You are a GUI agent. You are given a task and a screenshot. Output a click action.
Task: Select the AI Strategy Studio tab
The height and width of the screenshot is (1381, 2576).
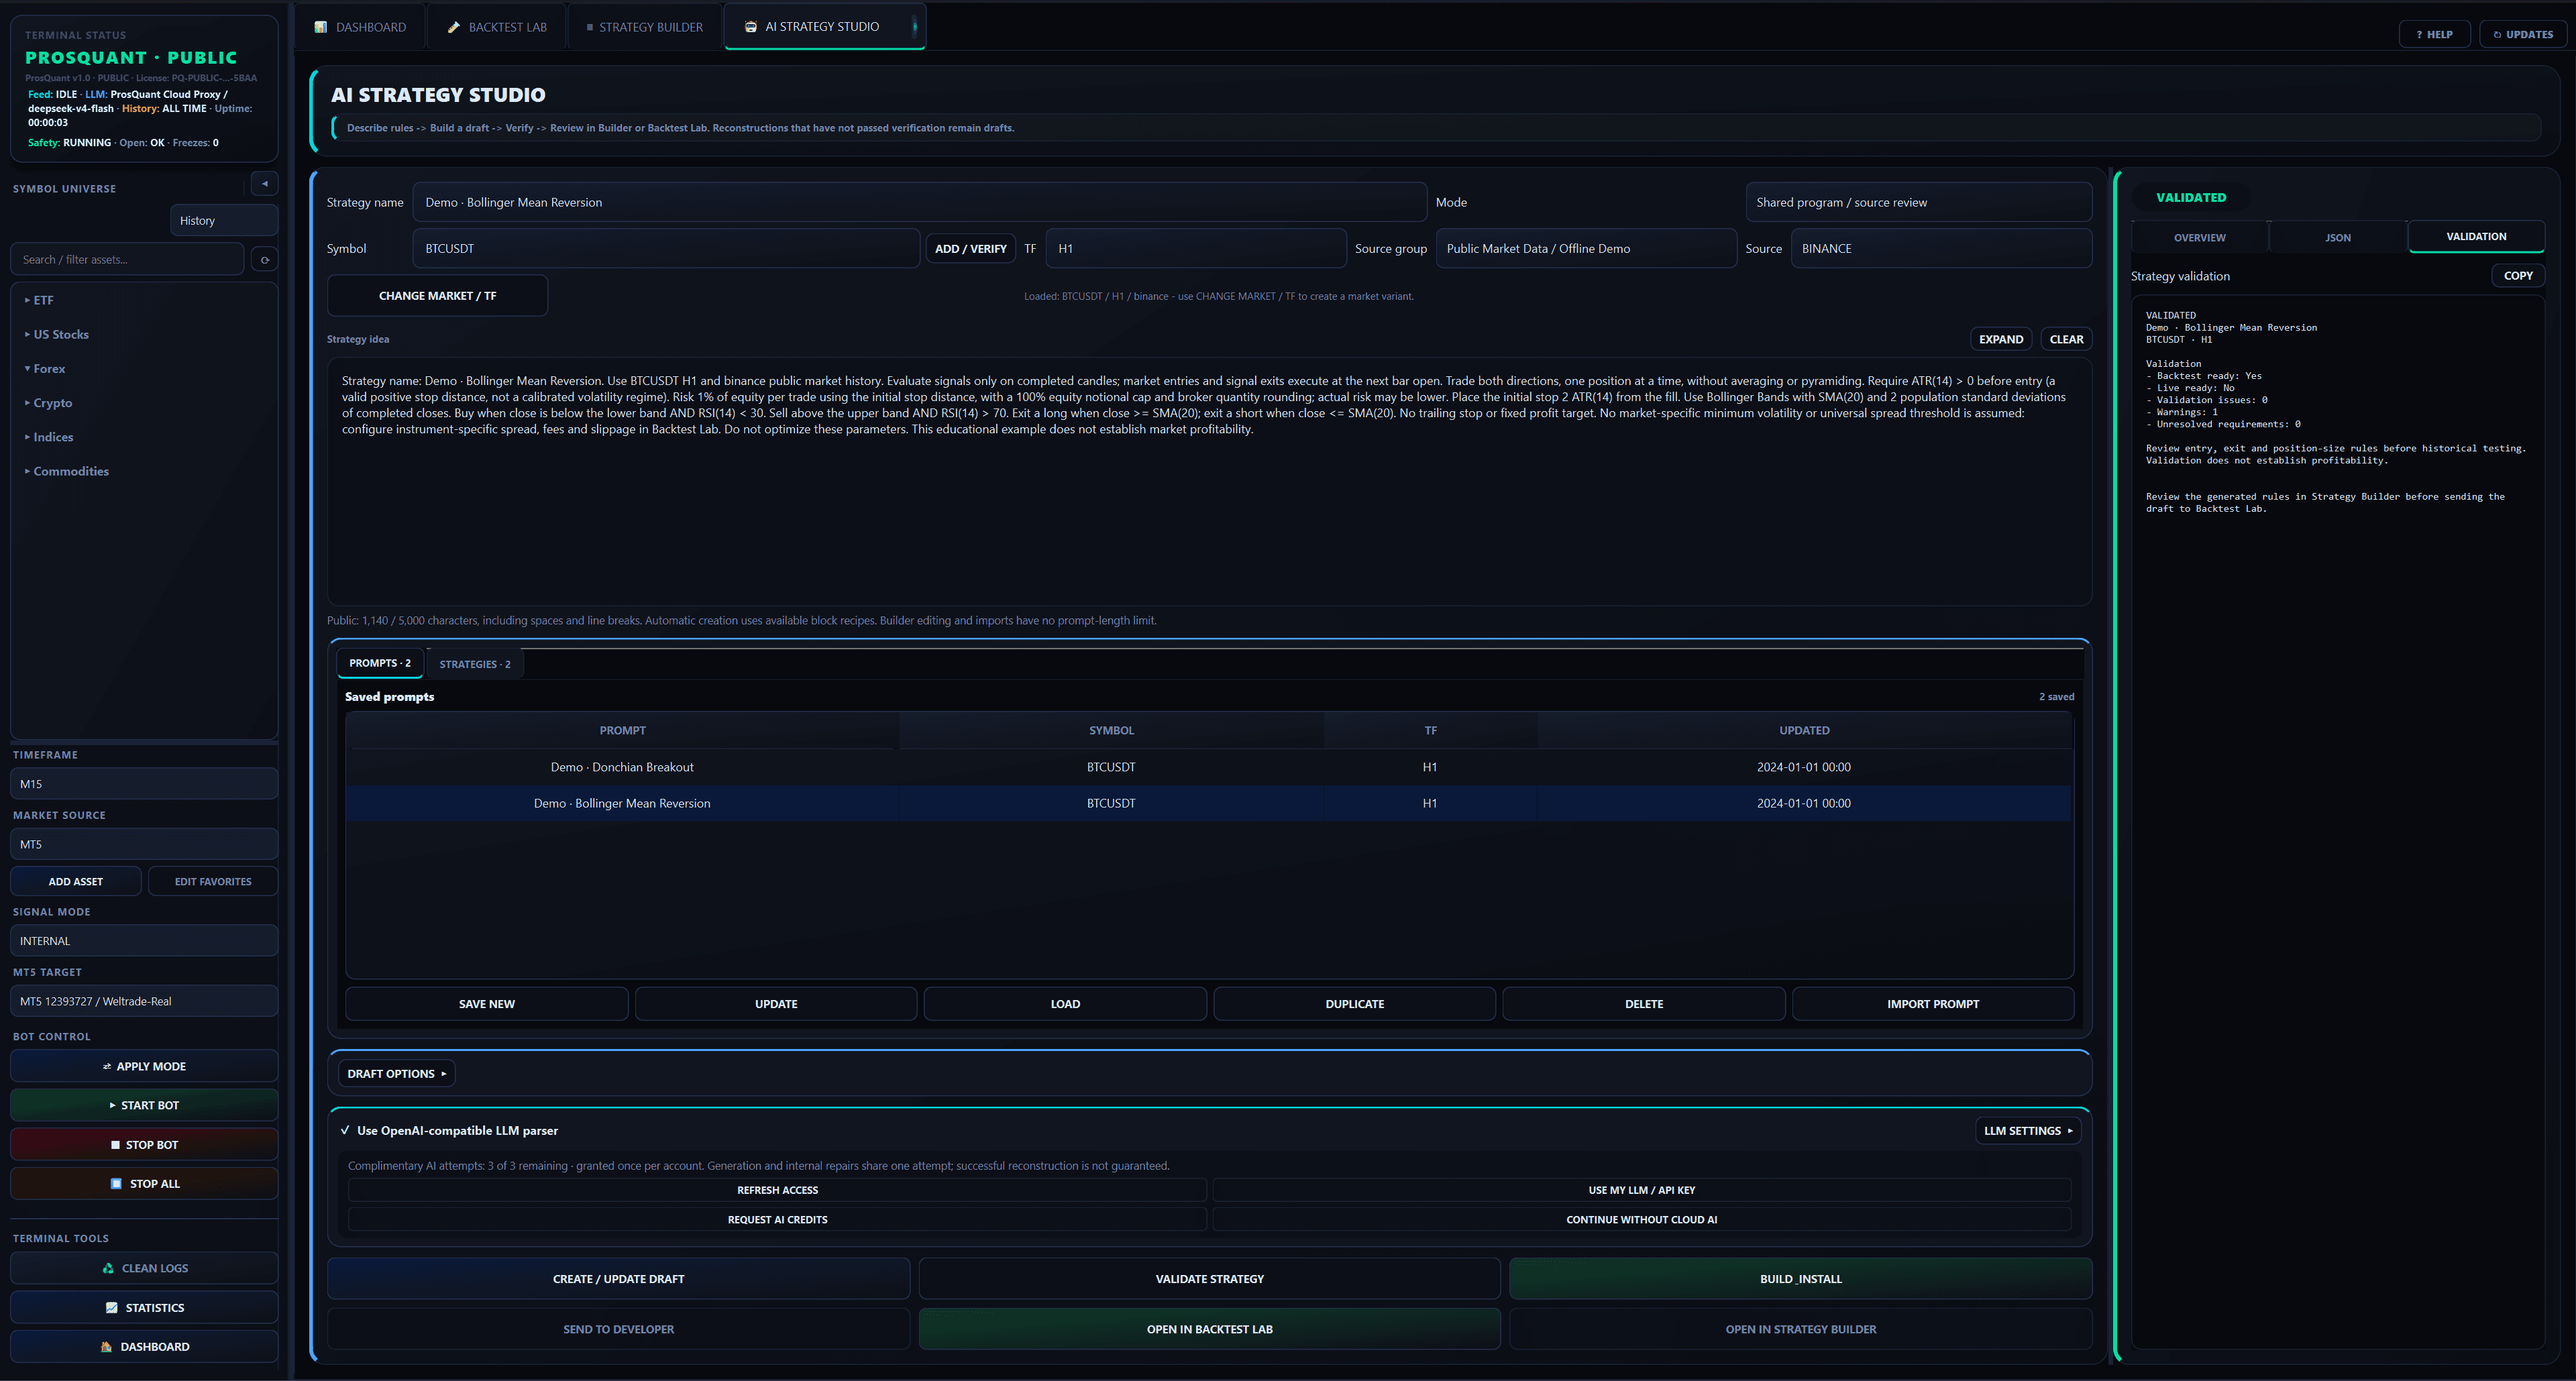point(824,27)
